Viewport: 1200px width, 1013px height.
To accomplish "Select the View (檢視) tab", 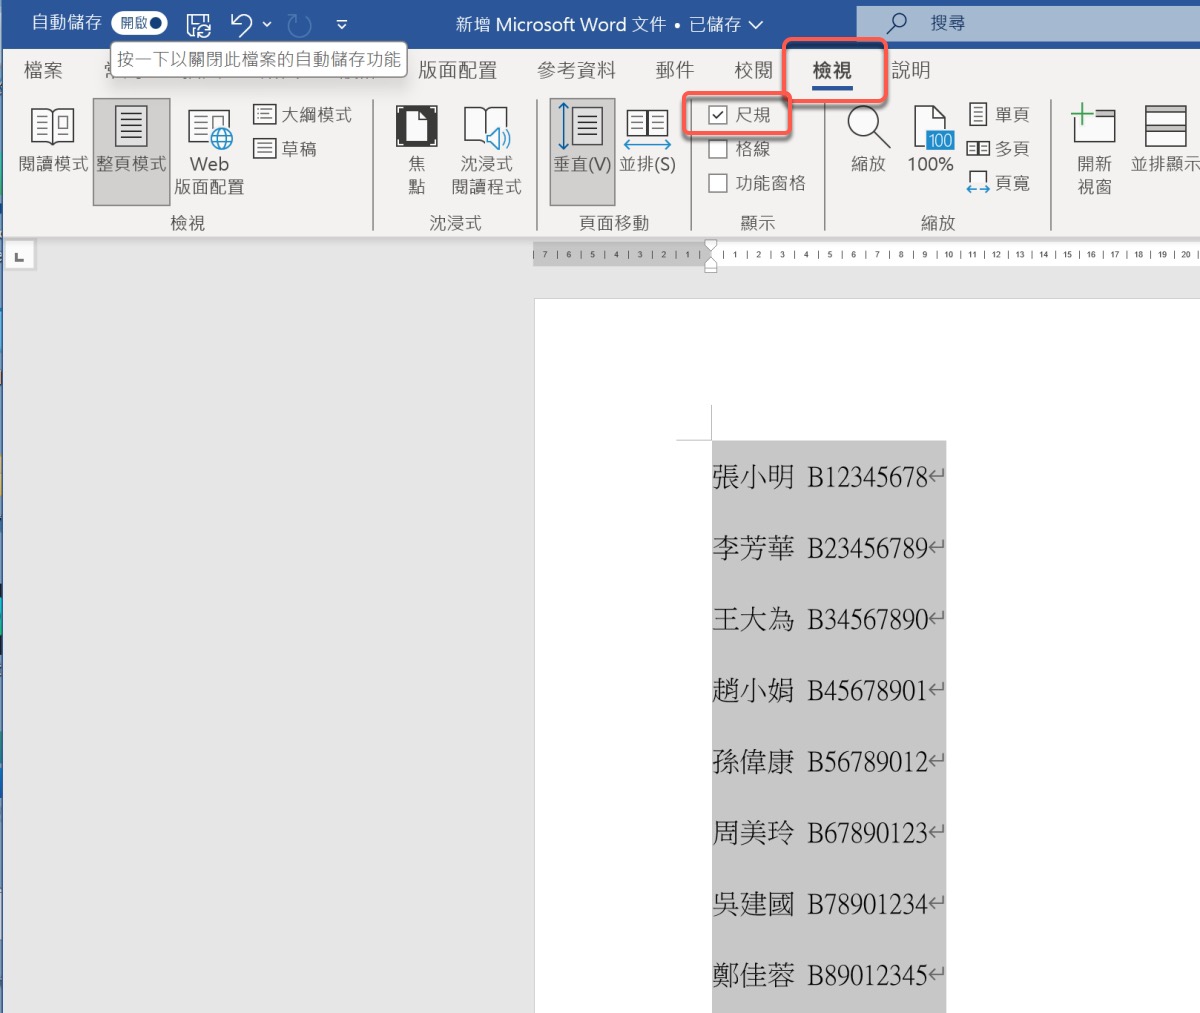I will coord(832,70).
